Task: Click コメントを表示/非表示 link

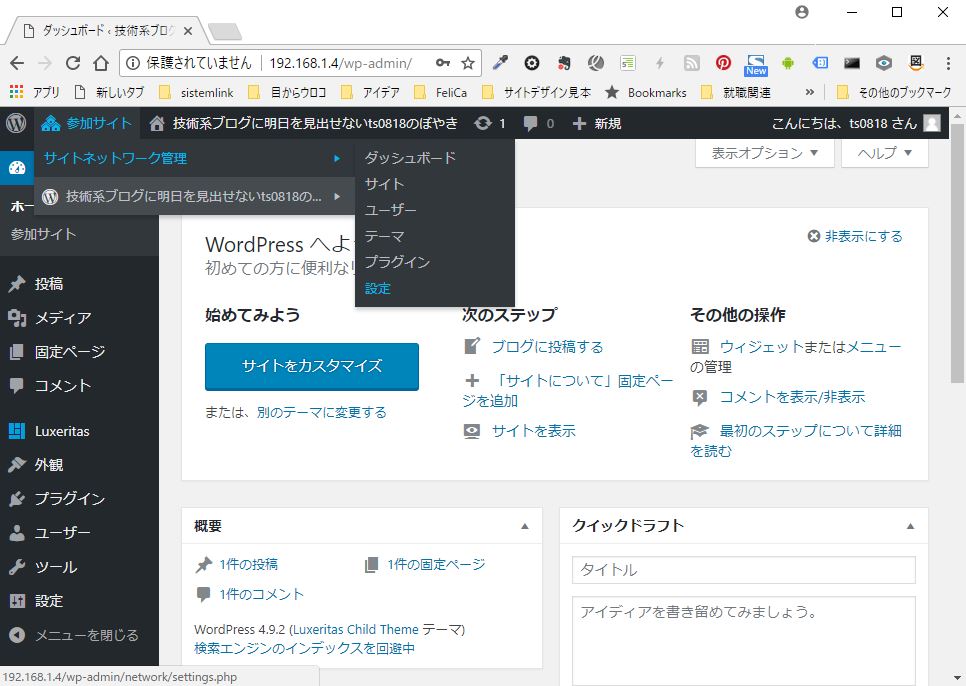Action: click(x=792, y=397)
